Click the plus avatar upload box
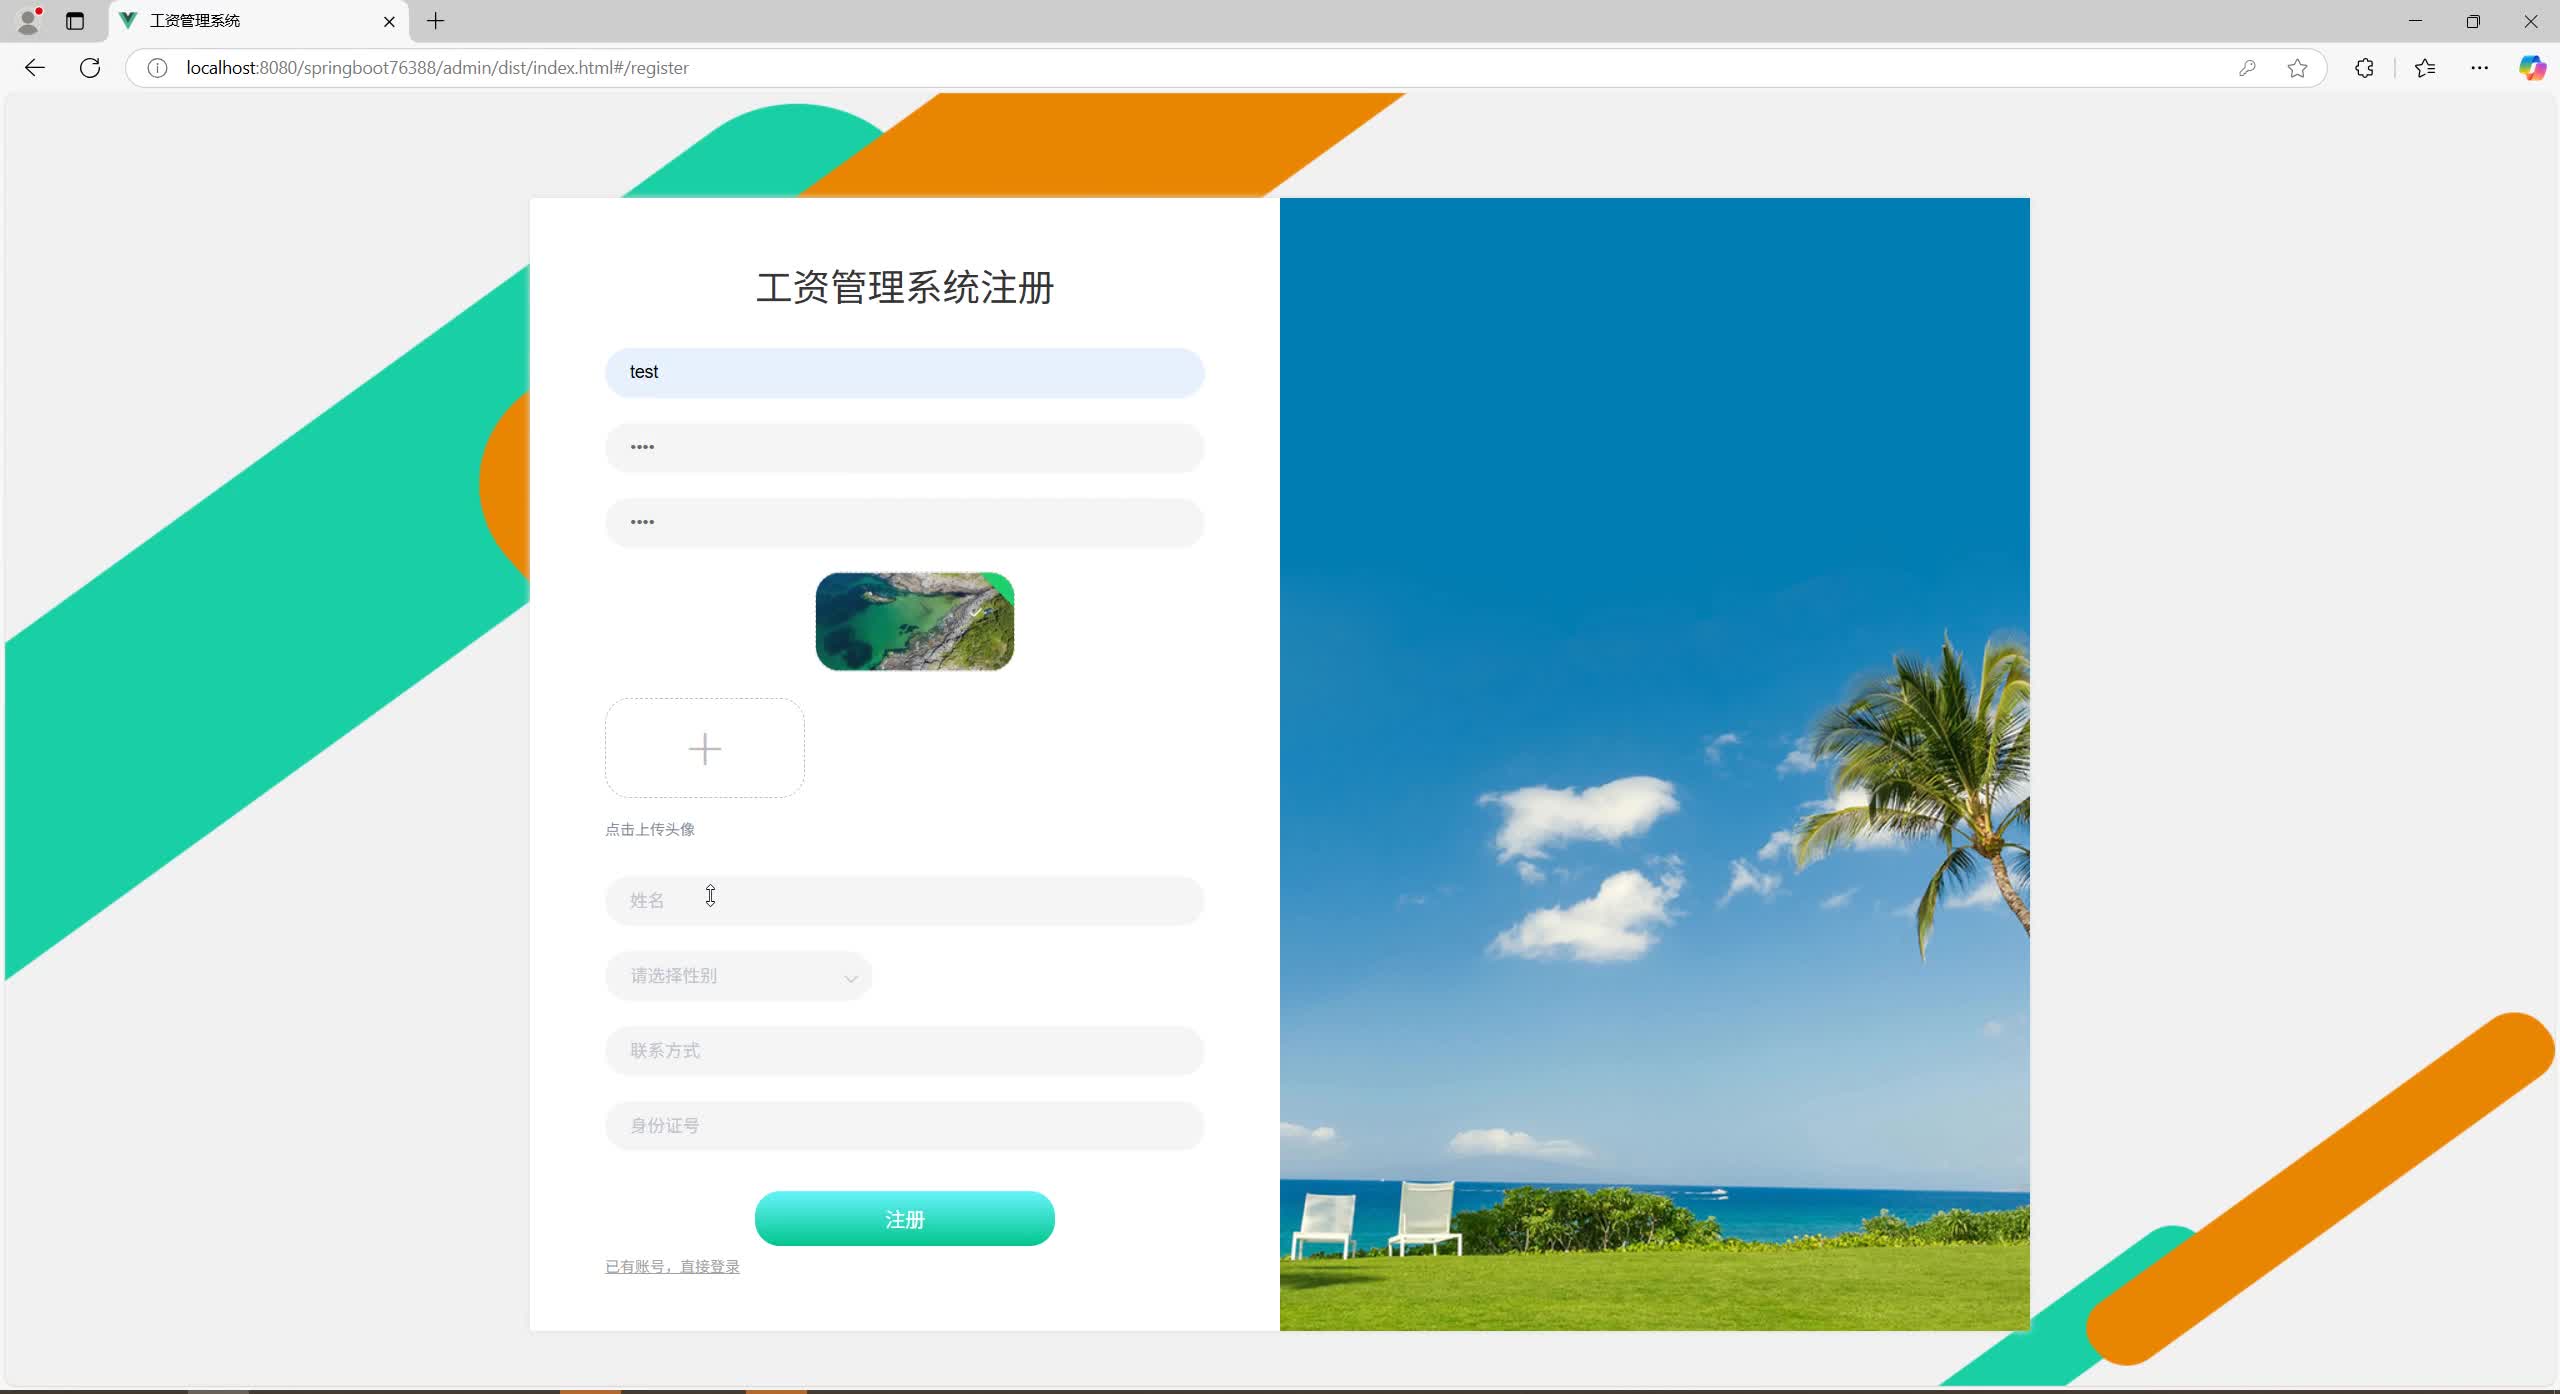Screen dimensions: 2560x1394 [704, 748]
